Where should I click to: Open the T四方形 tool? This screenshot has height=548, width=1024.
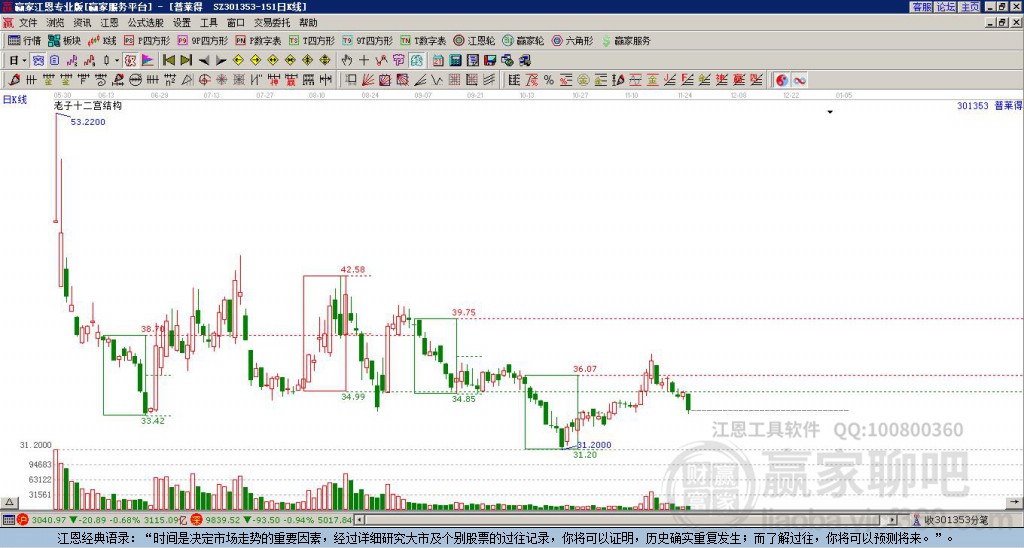click(x=312, y=40)
